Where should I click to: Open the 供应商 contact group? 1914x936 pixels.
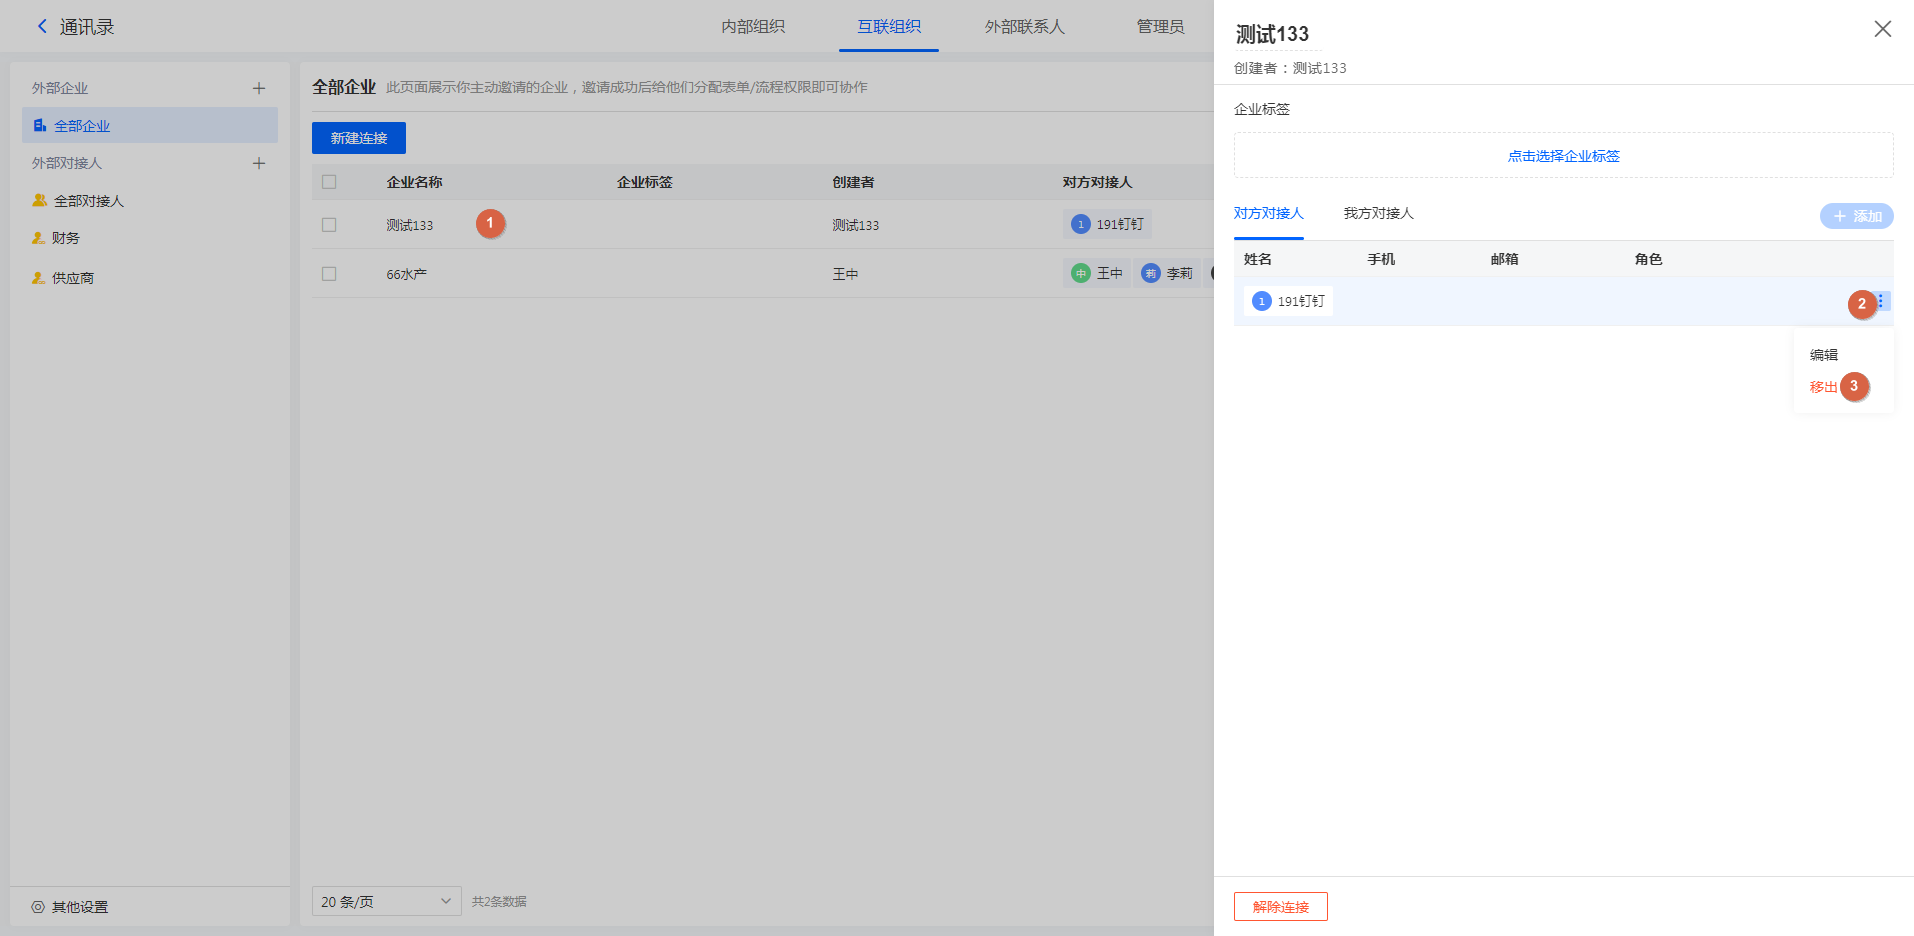click(72, 278)
